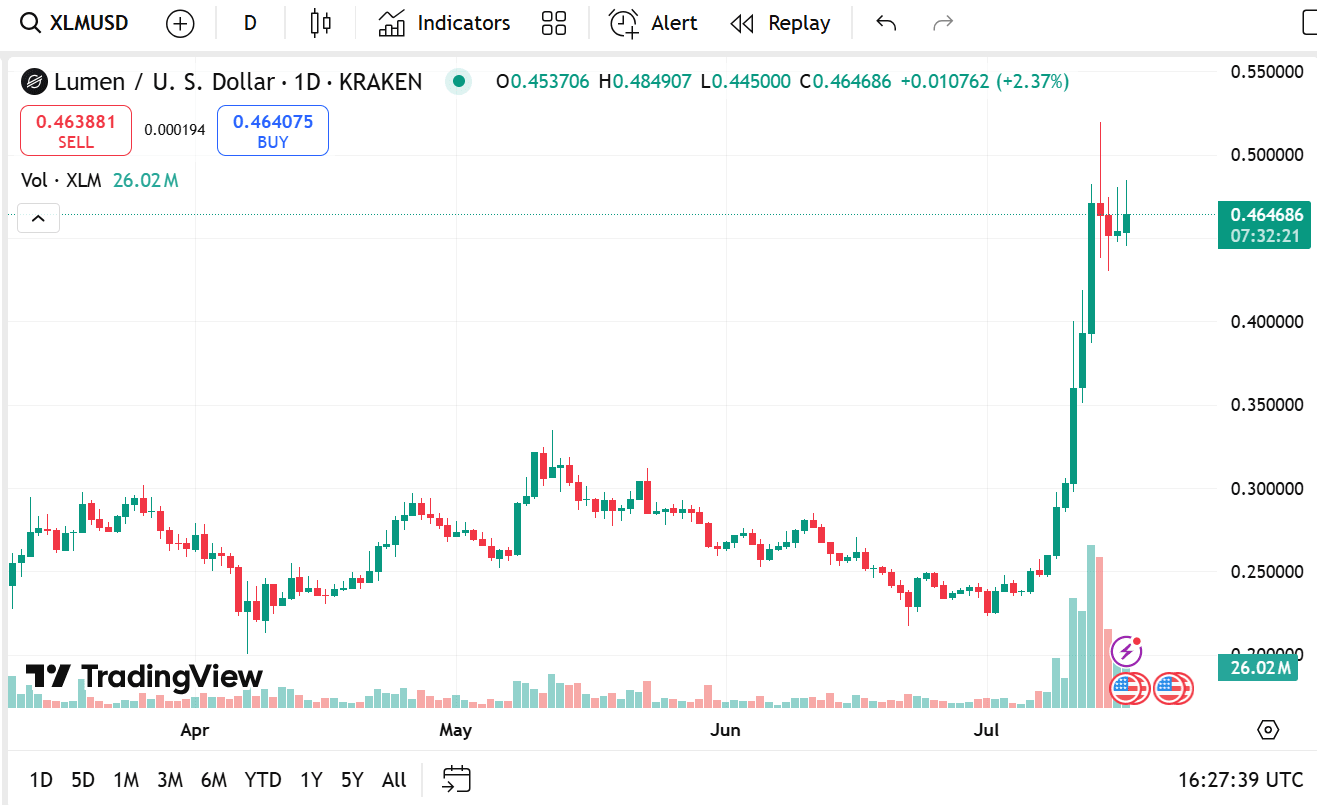Open the layout templates grid icon
The image size is (1317, 805).
tap(553, 23)
